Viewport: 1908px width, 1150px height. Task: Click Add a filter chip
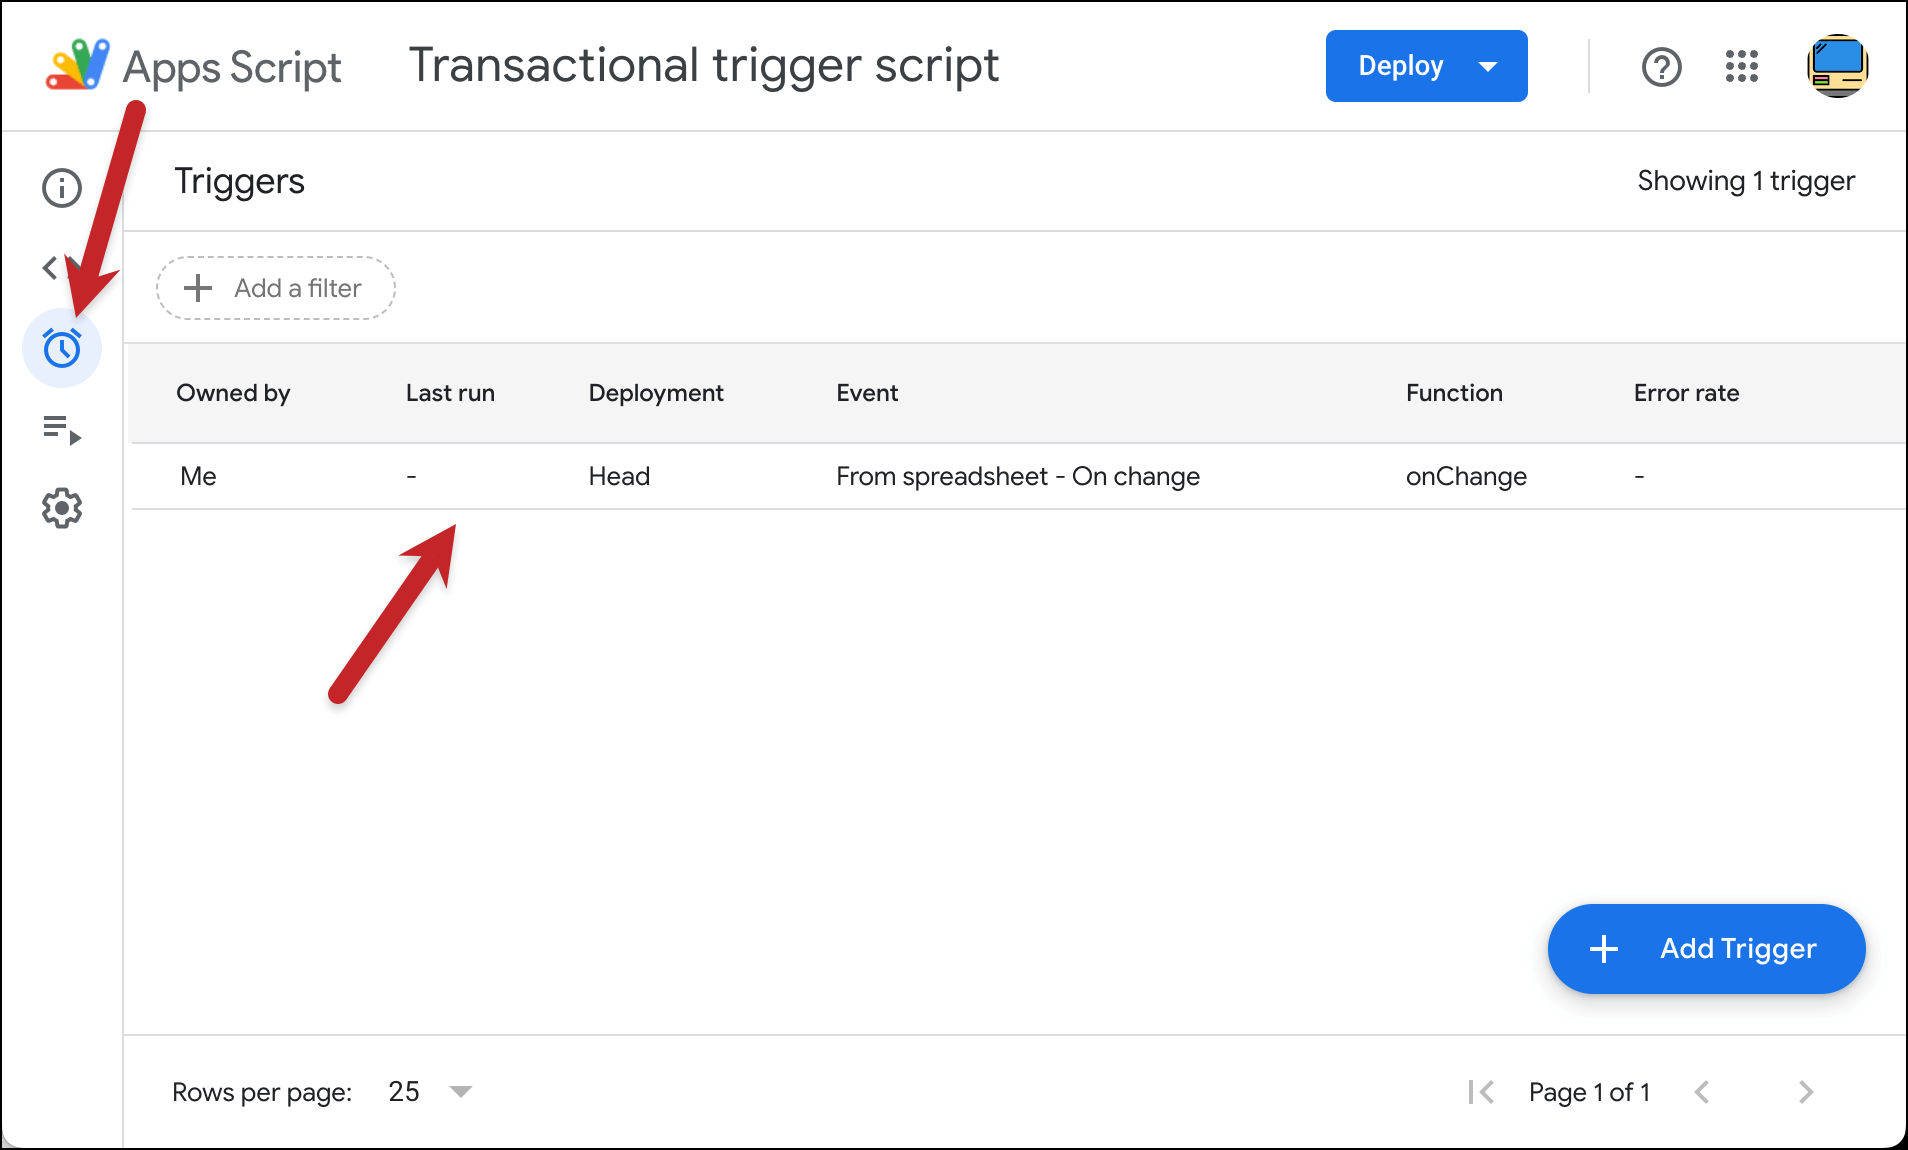tap(276, 288)
